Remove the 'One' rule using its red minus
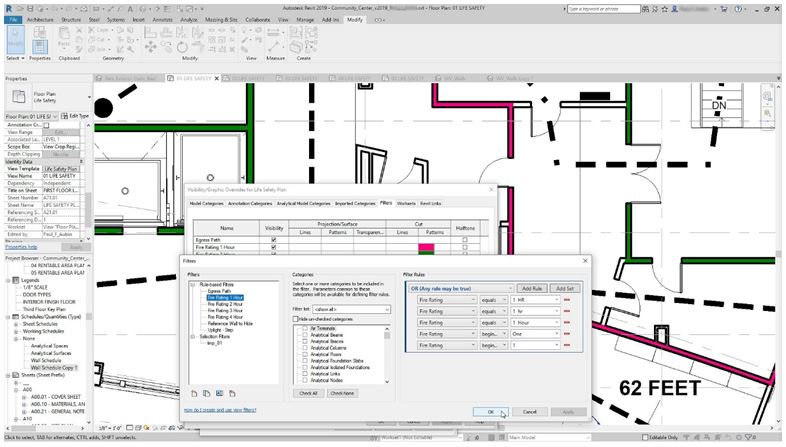Viewport: 786px width, 447px height. [x=567, y=334]
